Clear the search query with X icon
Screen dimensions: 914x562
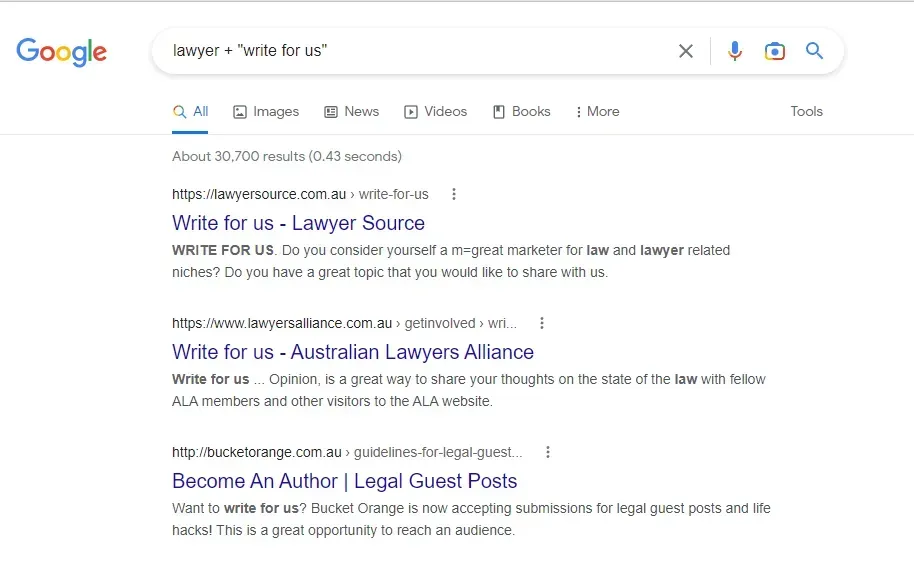point(686,51)
